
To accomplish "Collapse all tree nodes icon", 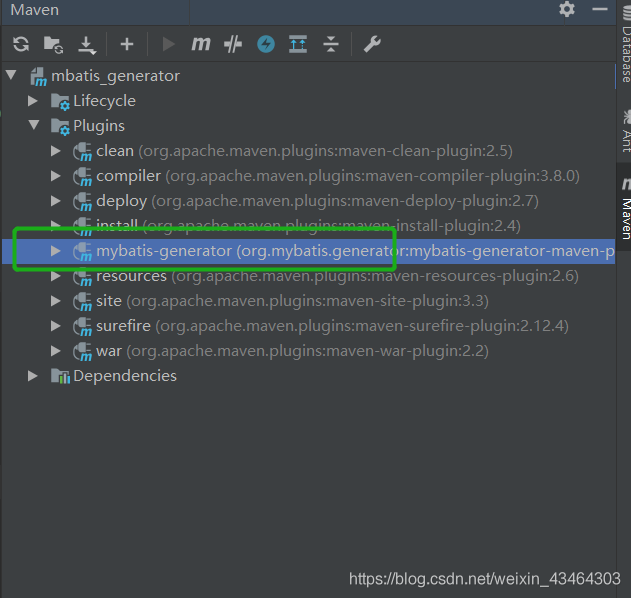I will pos(331,44).
